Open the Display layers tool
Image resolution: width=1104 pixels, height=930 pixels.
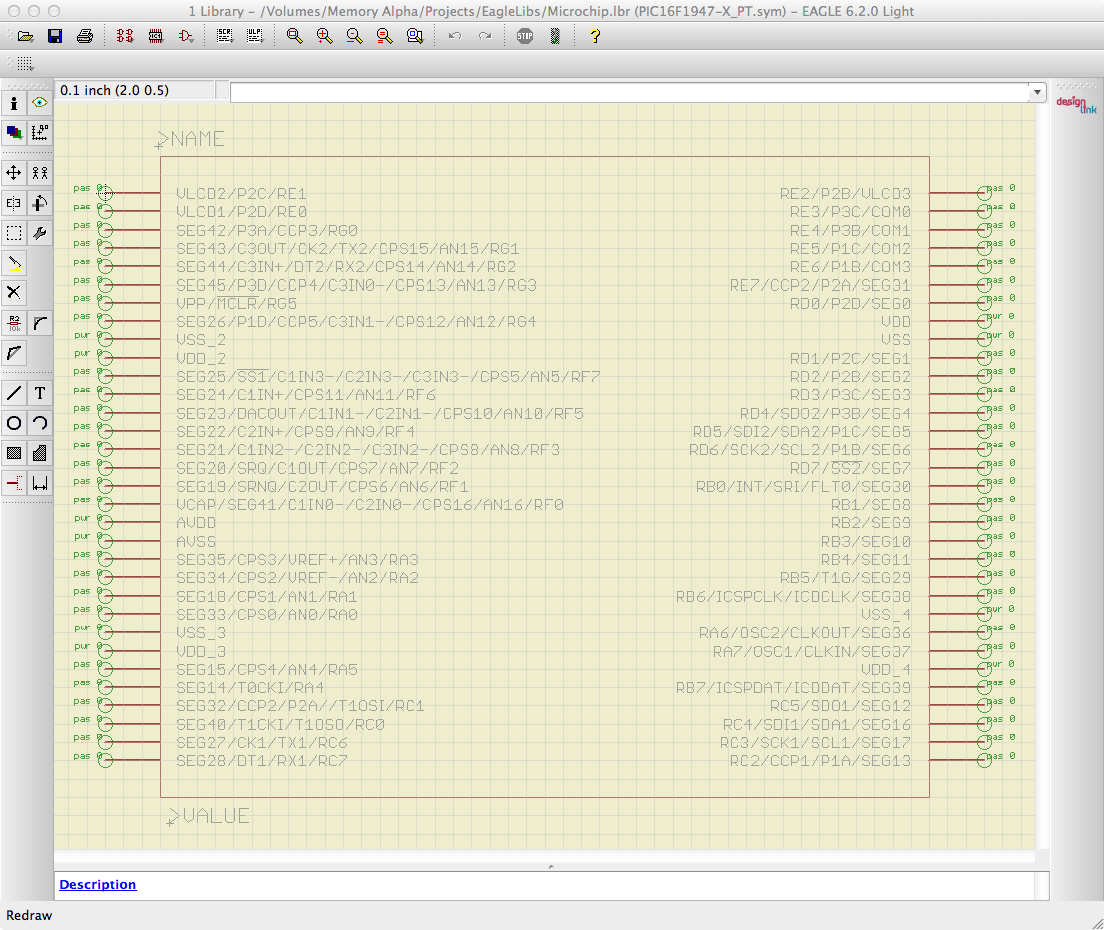(14, 132)
